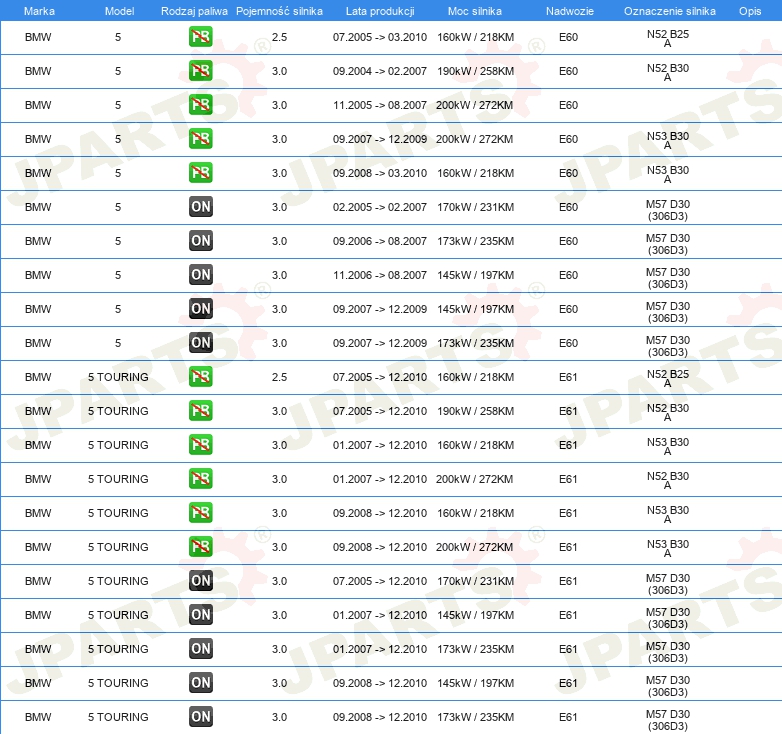The height and width of the screenshot is (734, 782).
Task: Click the PB petrol icon in the 09.2004 -> 02.2007 row
Action: point(200,71)
